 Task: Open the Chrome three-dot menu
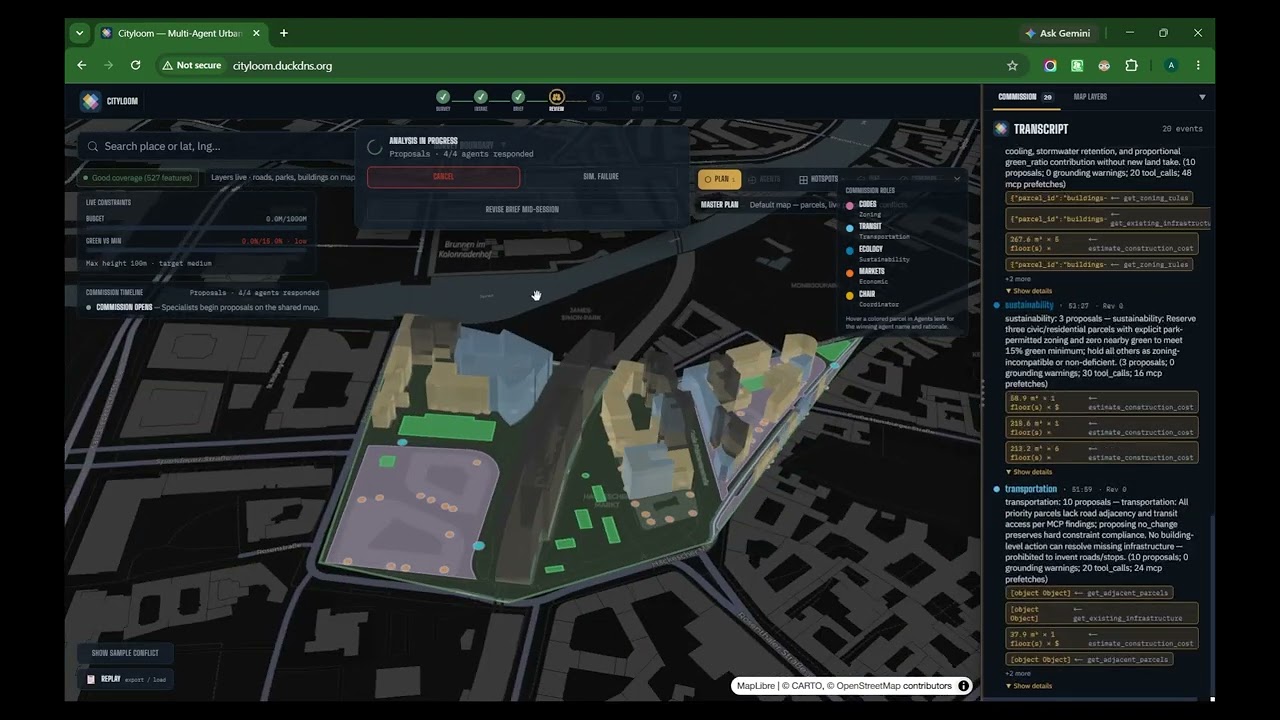coord(1198,65)
